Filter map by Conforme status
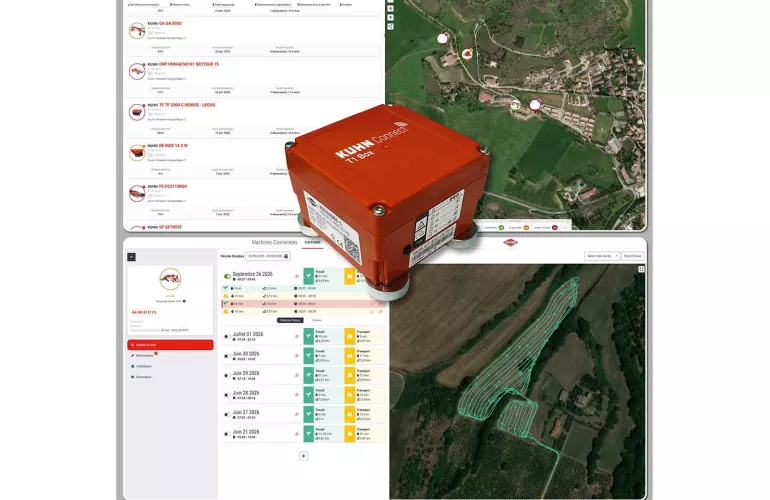The height and width of the screenshot is (500, 770). 494,227
